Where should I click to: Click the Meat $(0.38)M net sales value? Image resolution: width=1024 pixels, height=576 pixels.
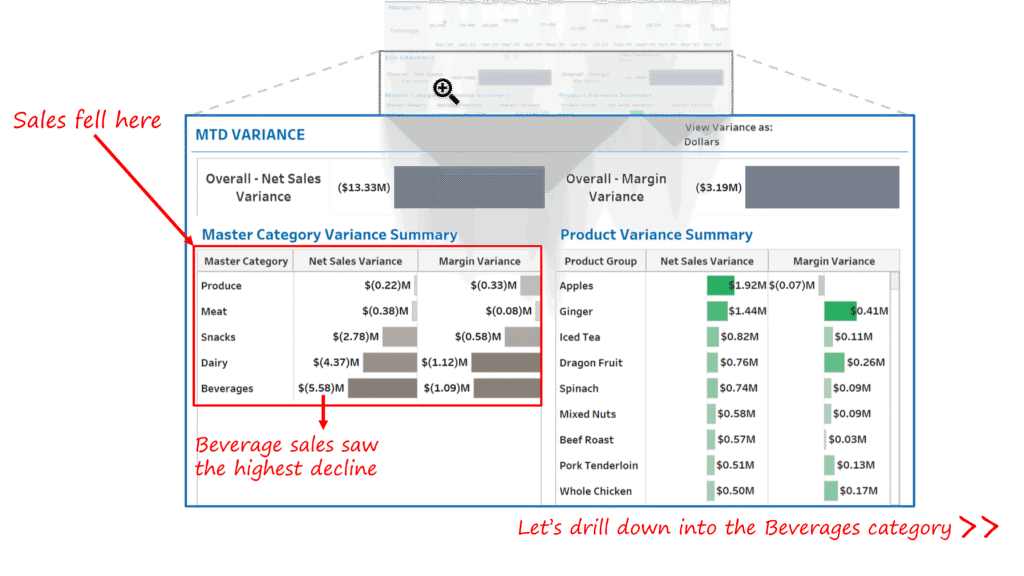(x=385, y=311)
